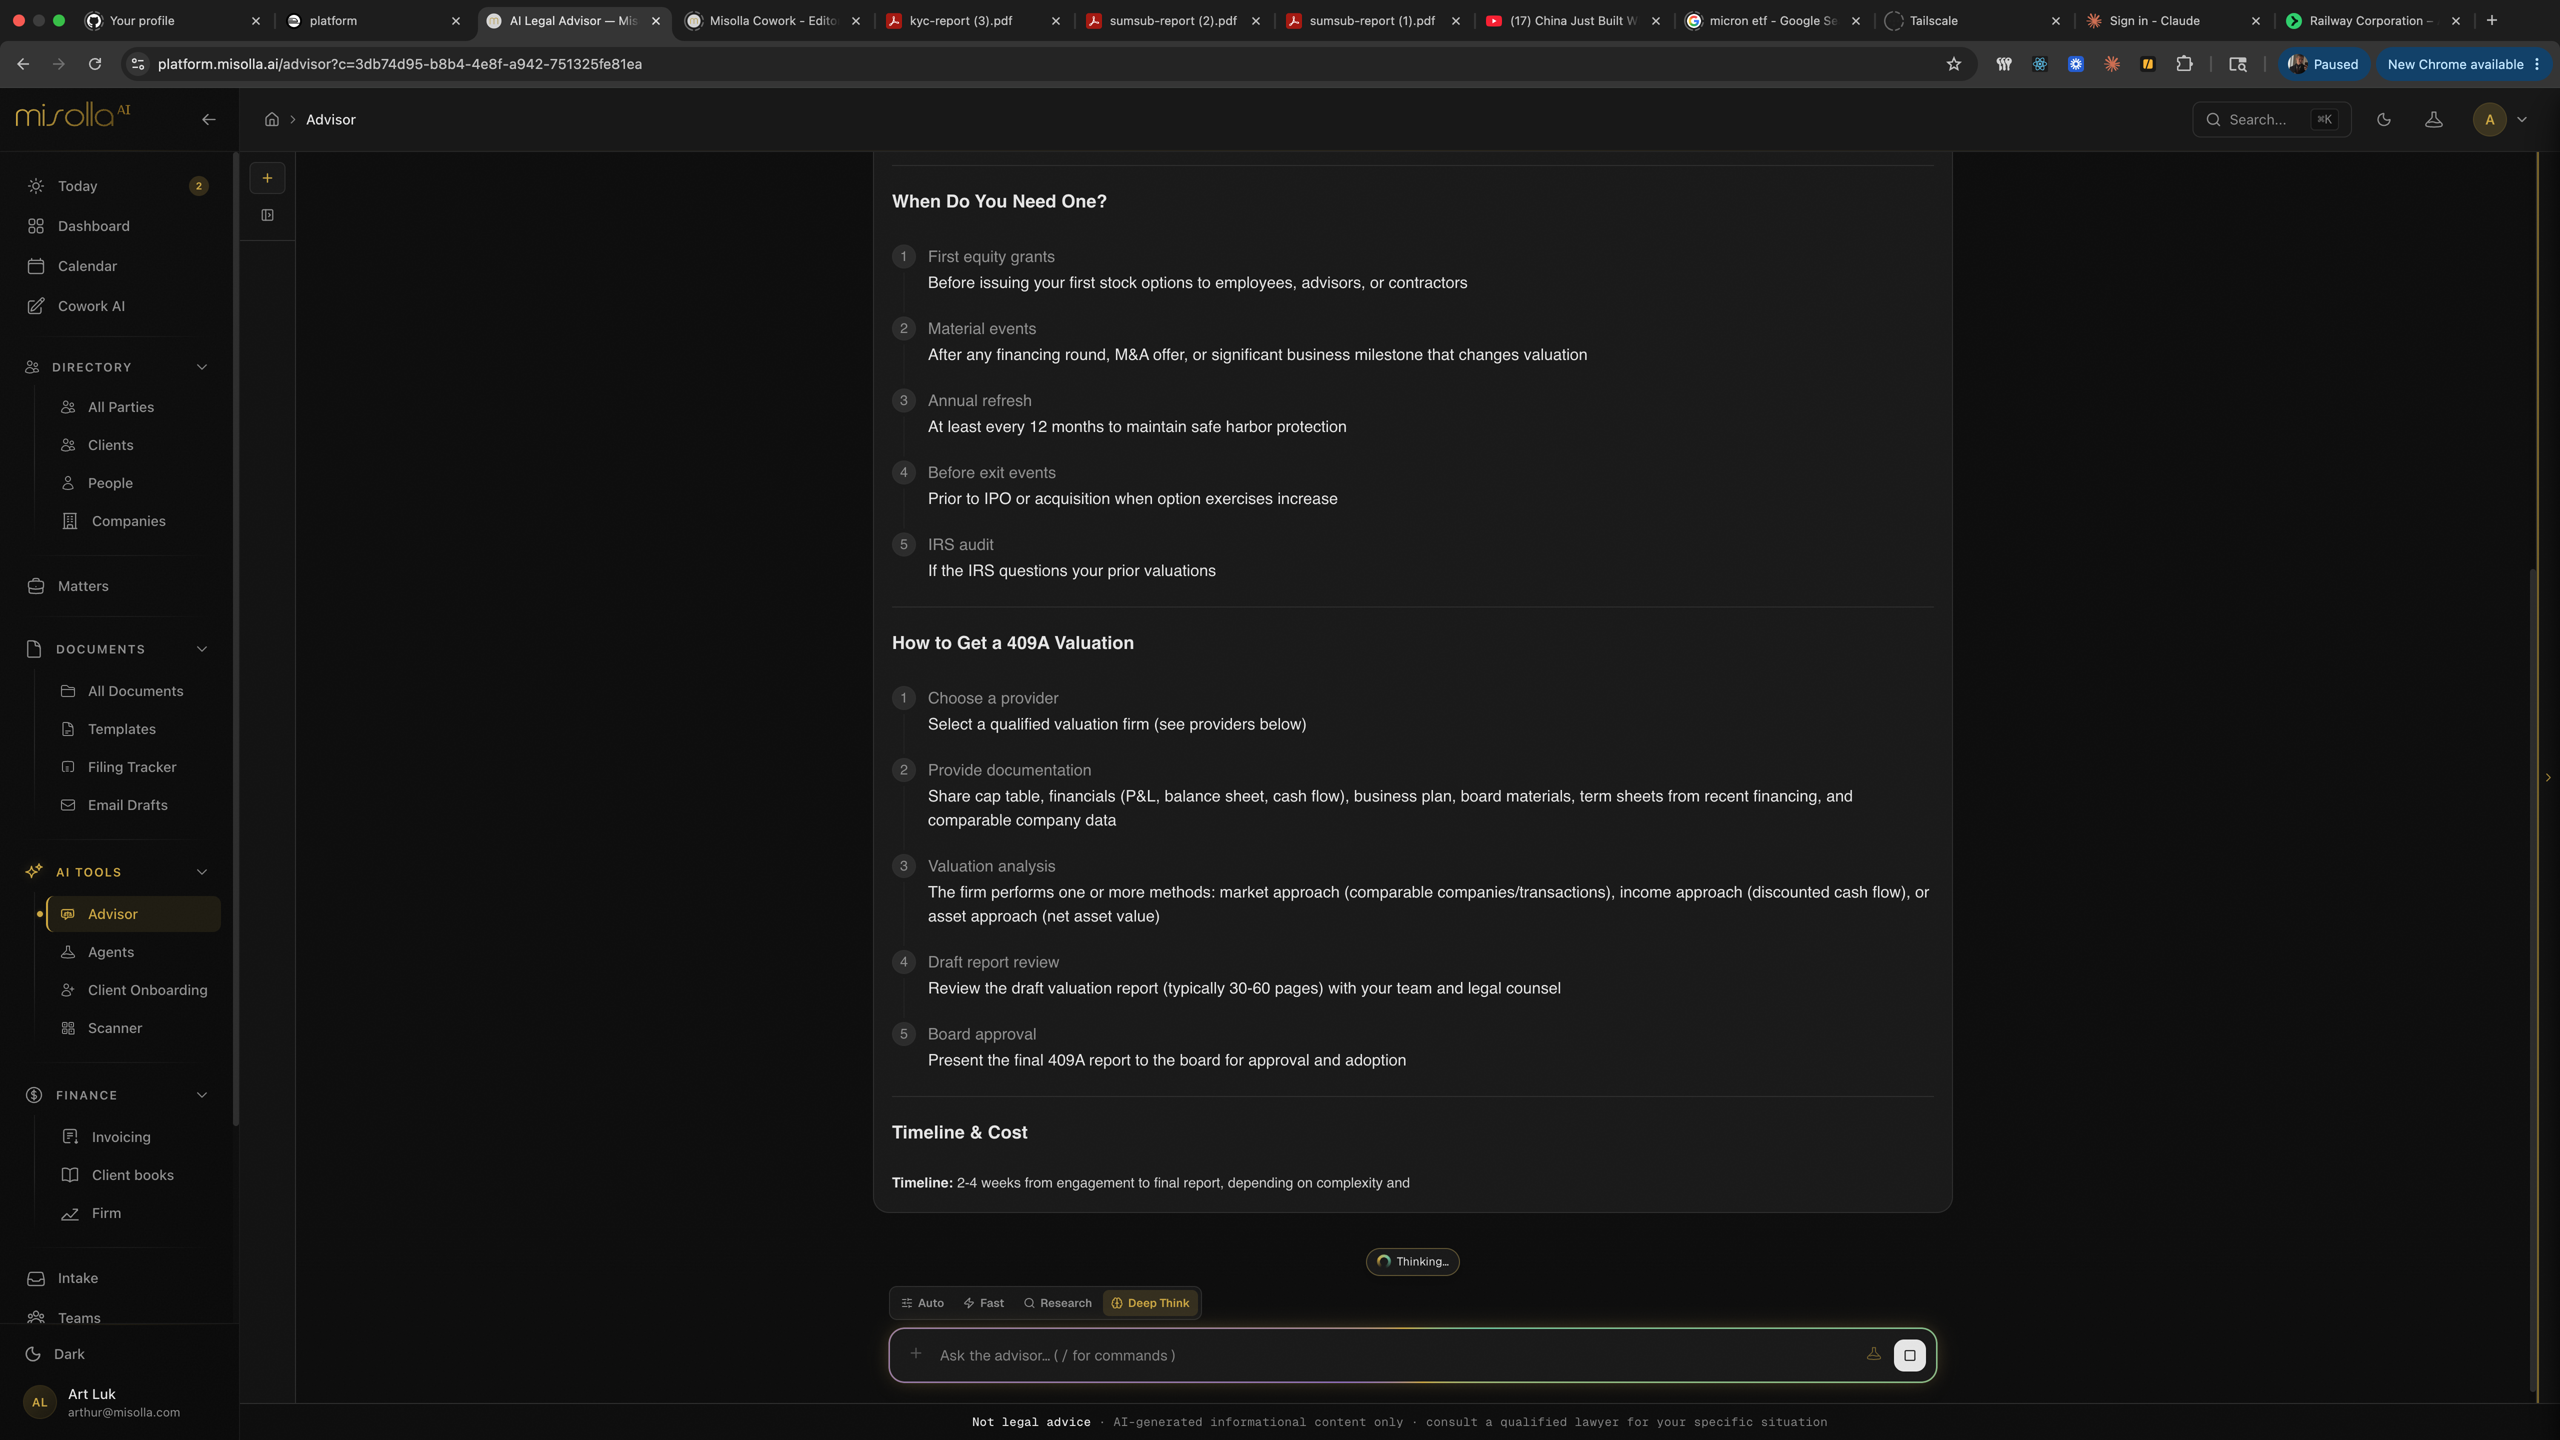This screenshot has height=1440, width=2560.
Task: Open Client books
Action: point(134,1175)
